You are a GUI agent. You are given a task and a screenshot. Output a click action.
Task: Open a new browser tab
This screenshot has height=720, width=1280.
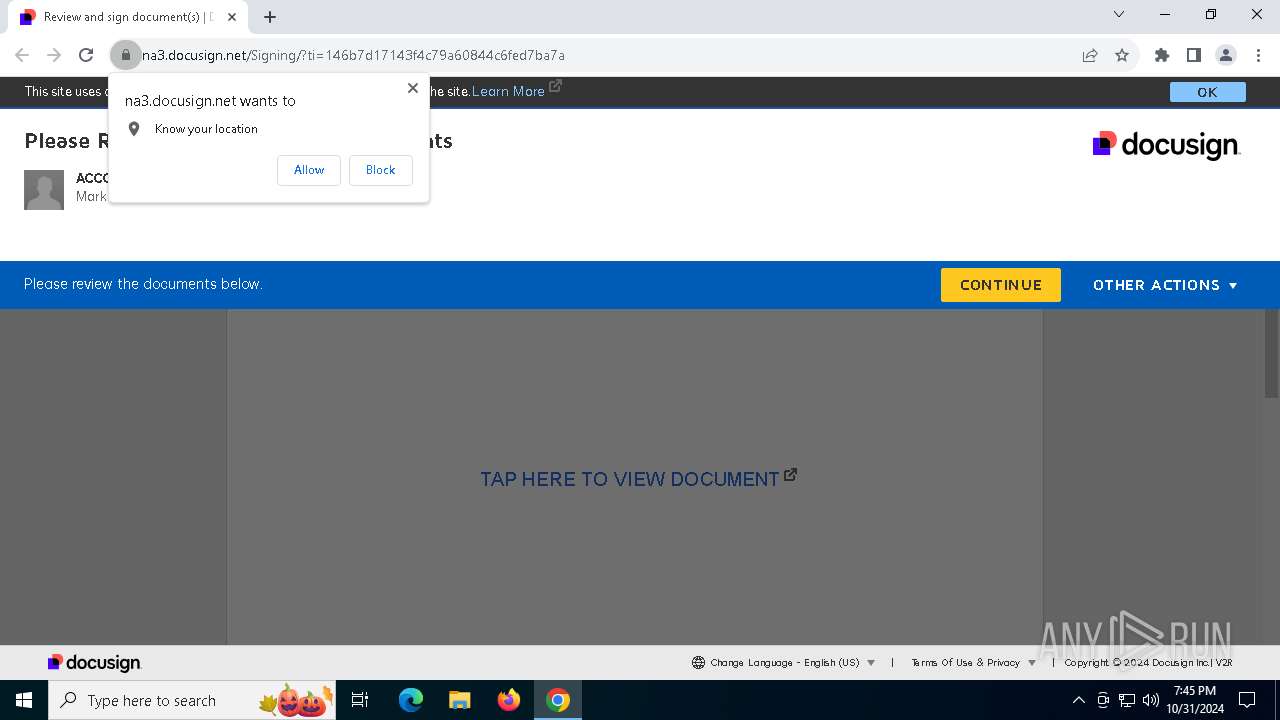270,17
